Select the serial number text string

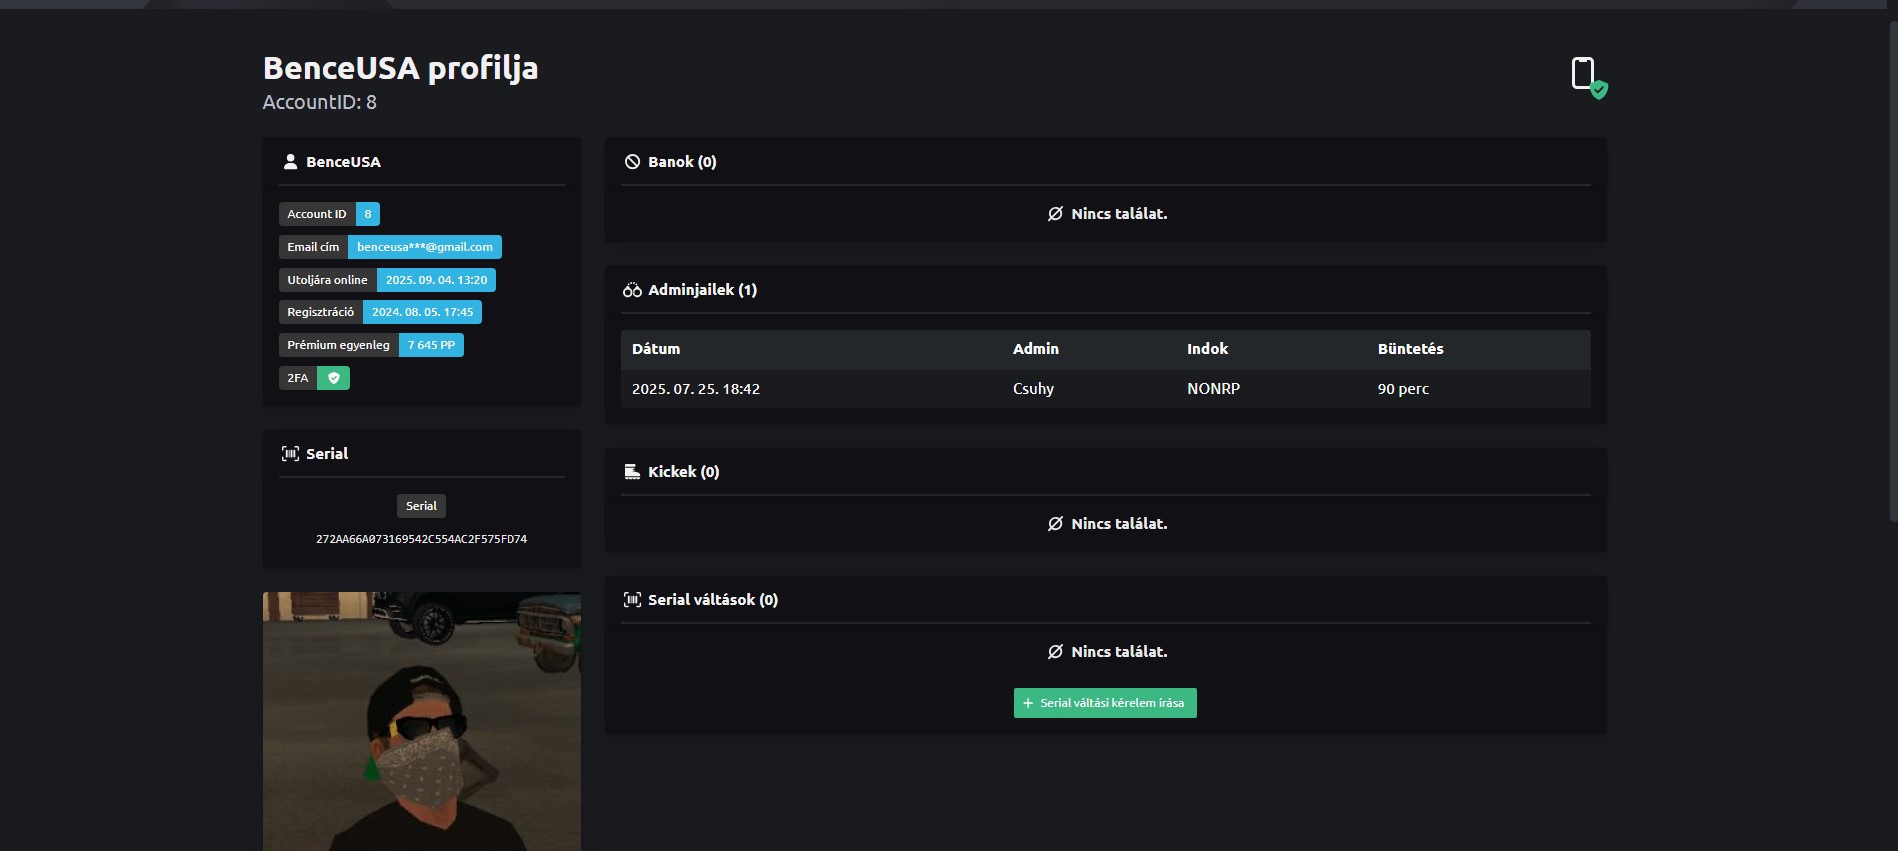pyautogui.click(x=421, y=539)
